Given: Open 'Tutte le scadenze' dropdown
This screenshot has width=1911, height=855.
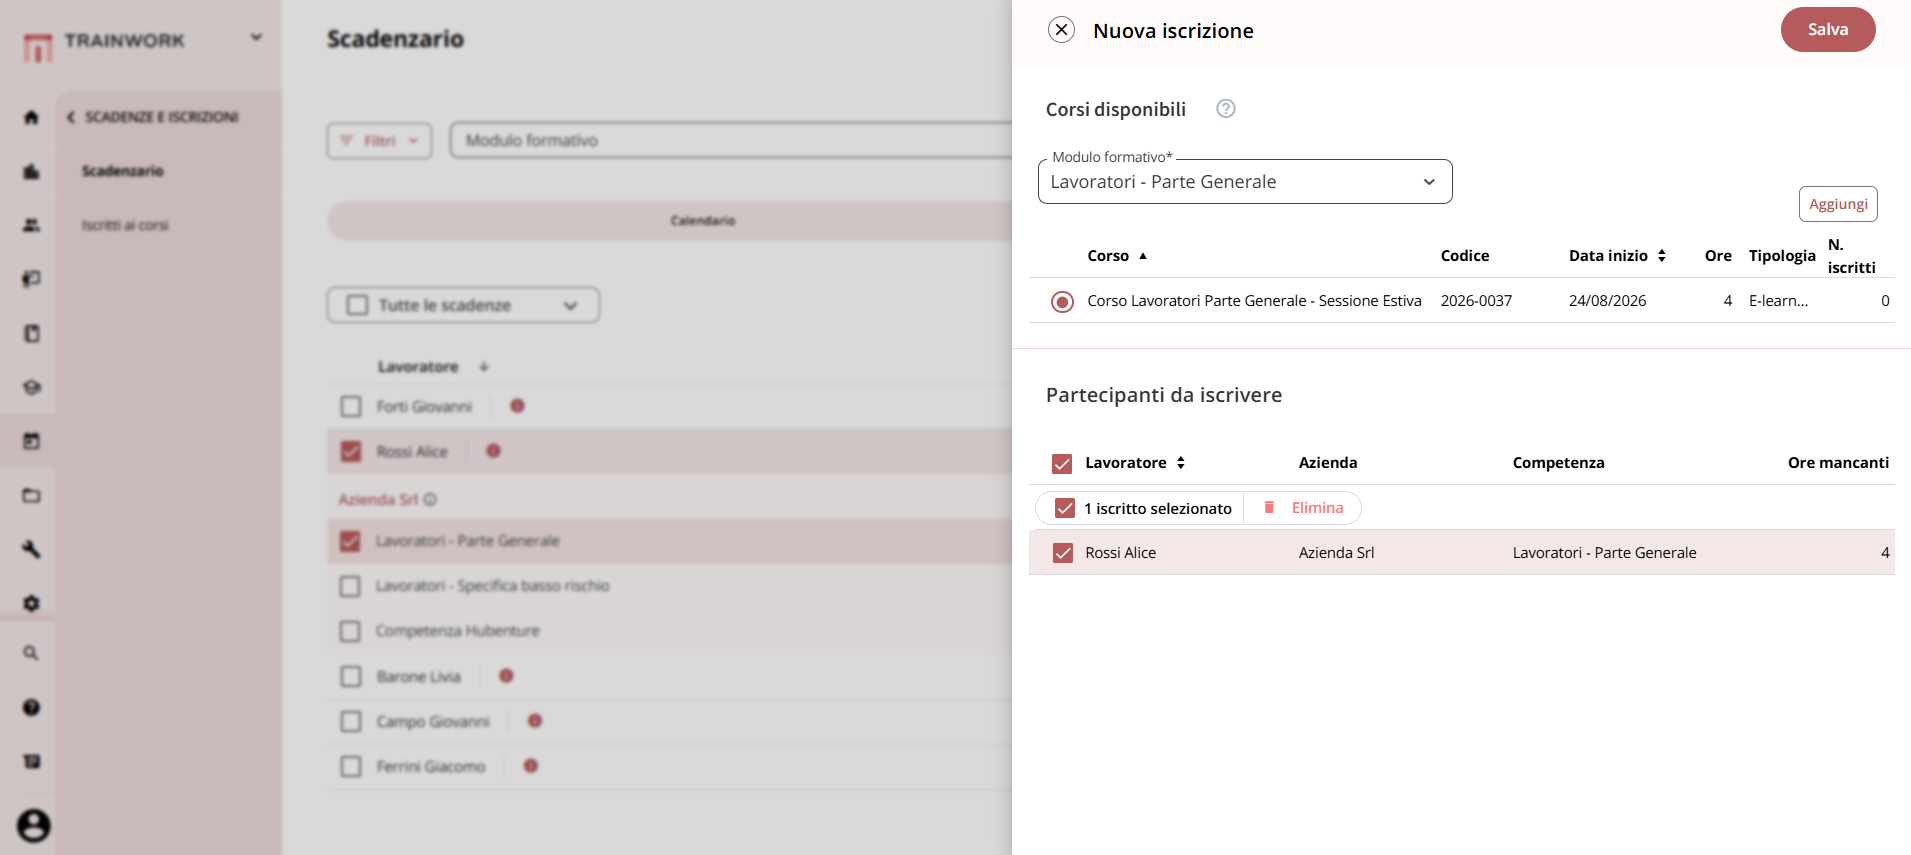Looking at the screenshot, I should 463,305.
